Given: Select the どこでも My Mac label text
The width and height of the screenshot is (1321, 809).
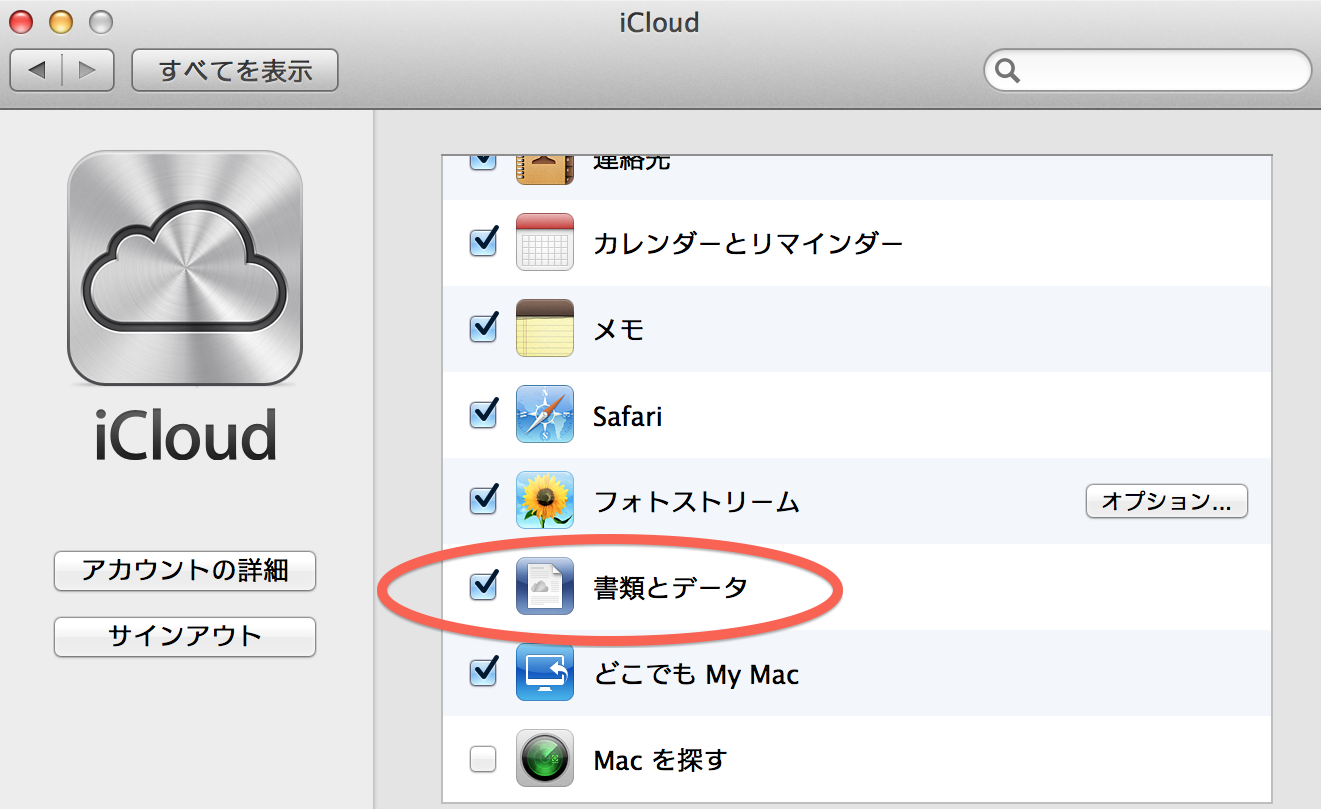Looking at the screenshot, I should [696, 674].
